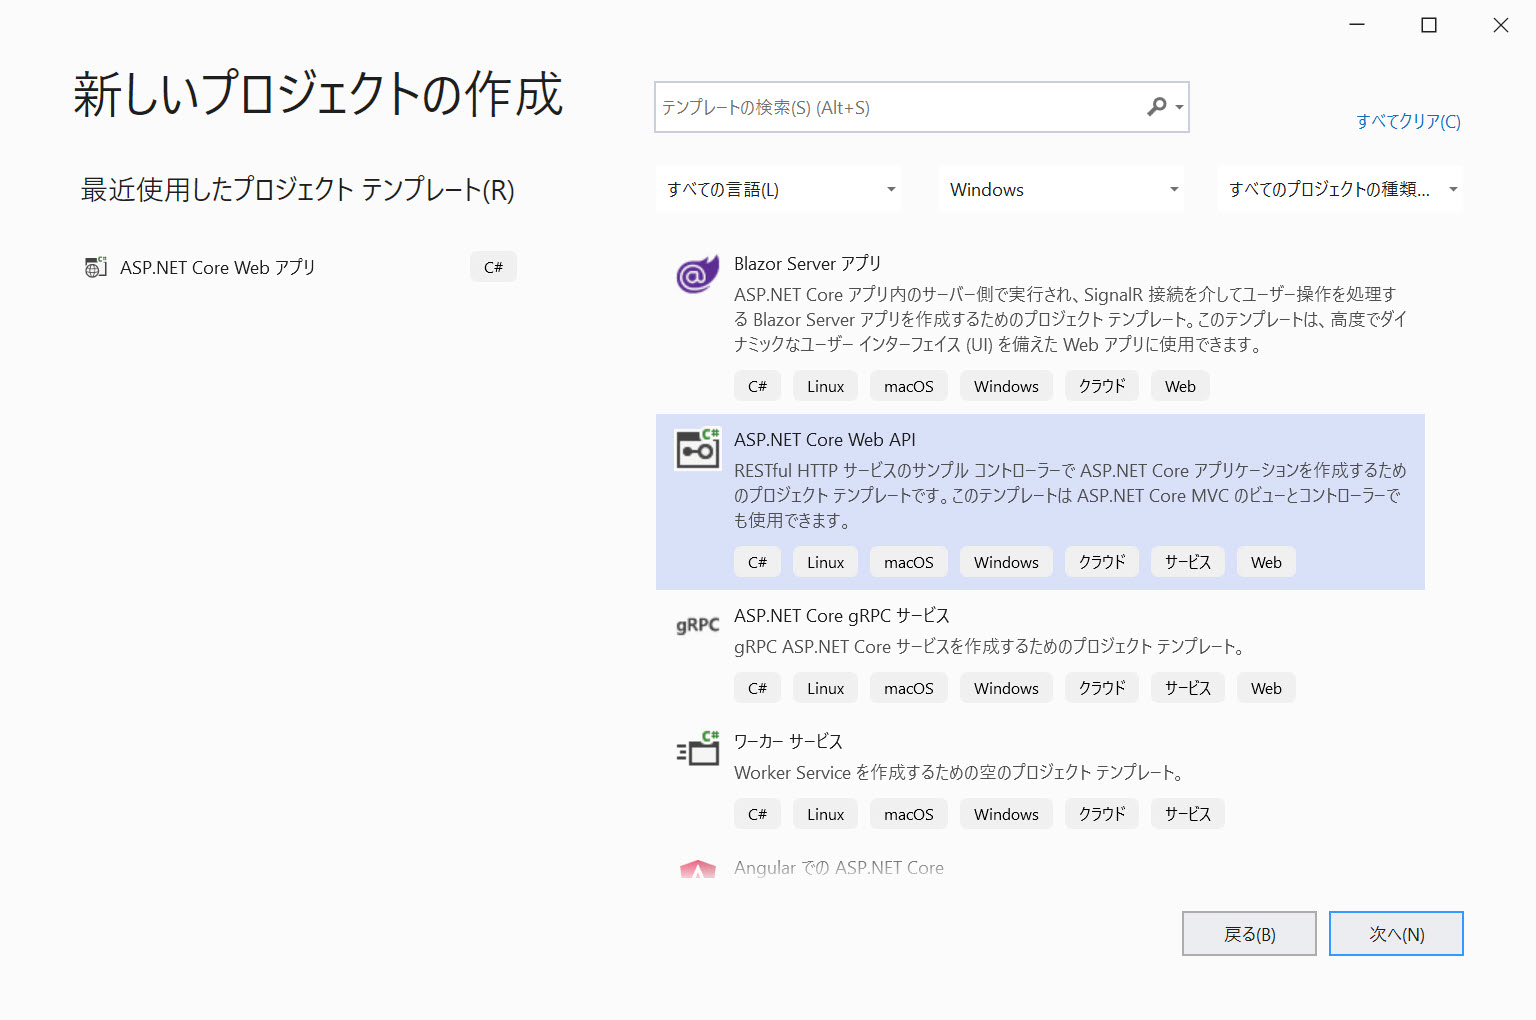
Task: Select the ASP.NET Core gRPC サービス template
Action: (841, 616)
